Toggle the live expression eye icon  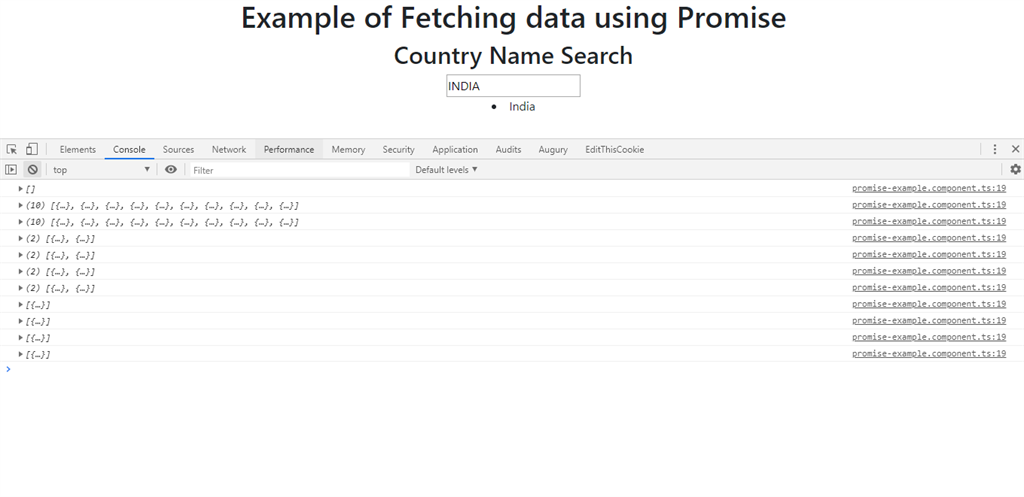pos(170,170)
